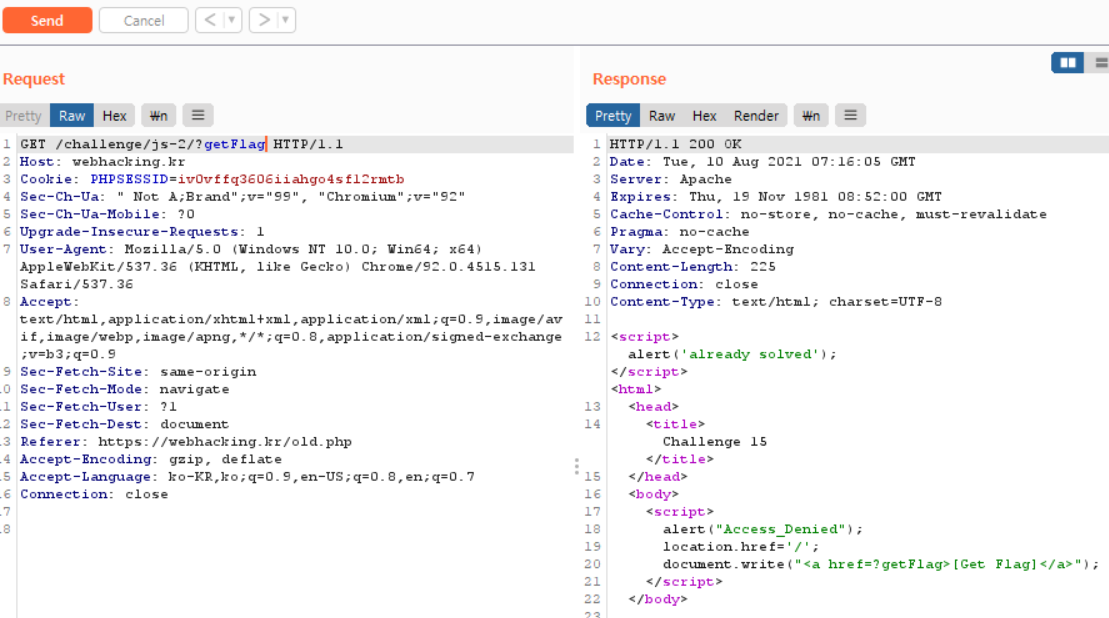Click the location.href line in response
The width and height of the screenshot is (1109, 618).
(x=741, y=547)
